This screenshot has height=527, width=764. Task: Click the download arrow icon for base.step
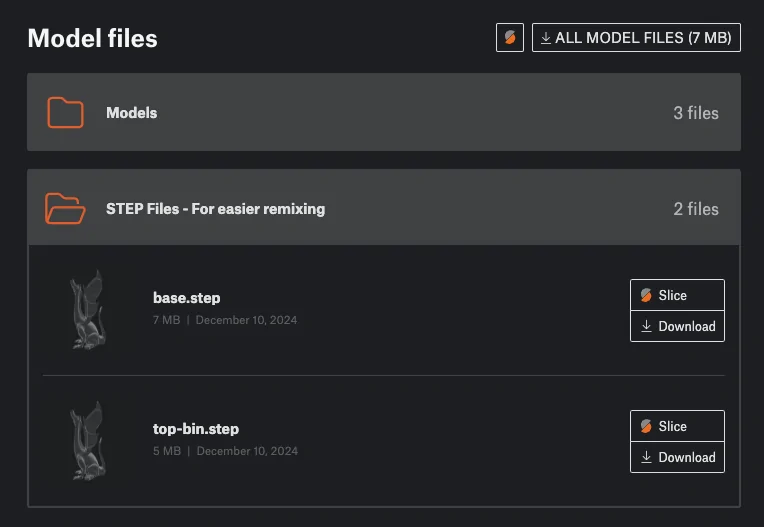point(647,326)
